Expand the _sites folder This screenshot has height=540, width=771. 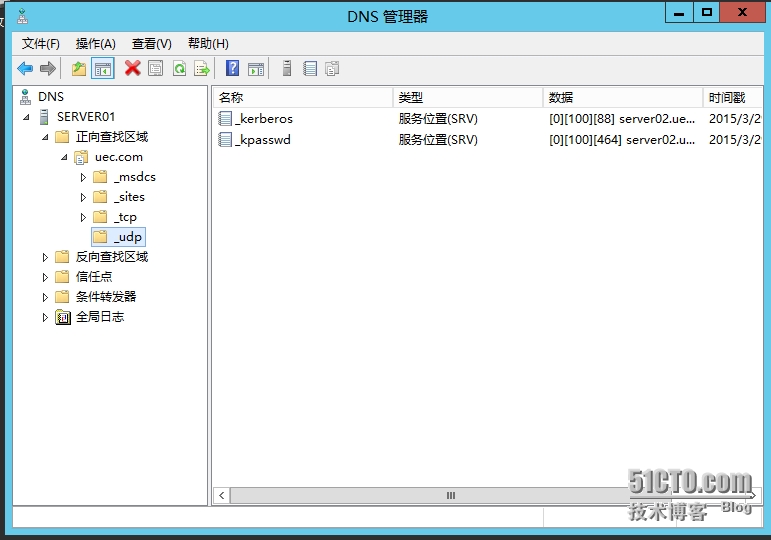(83, 198)
